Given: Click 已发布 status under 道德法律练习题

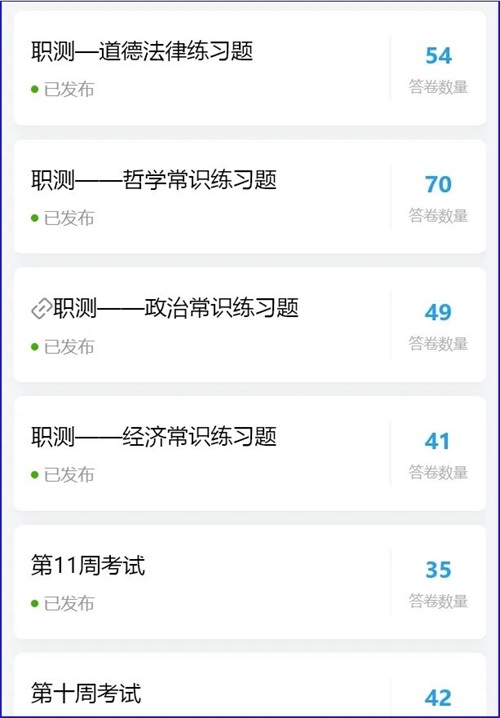Looking at the screenshot, I should (x=63, y=89).
